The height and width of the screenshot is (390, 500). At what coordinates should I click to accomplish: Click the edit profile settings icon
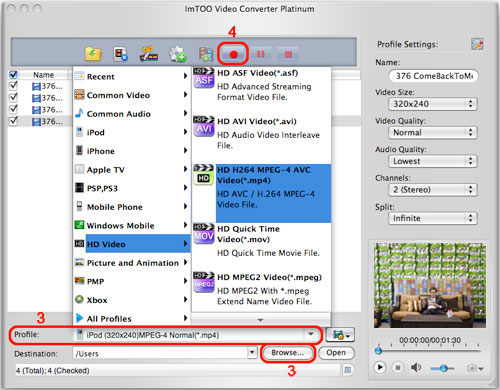pos(477,44)
